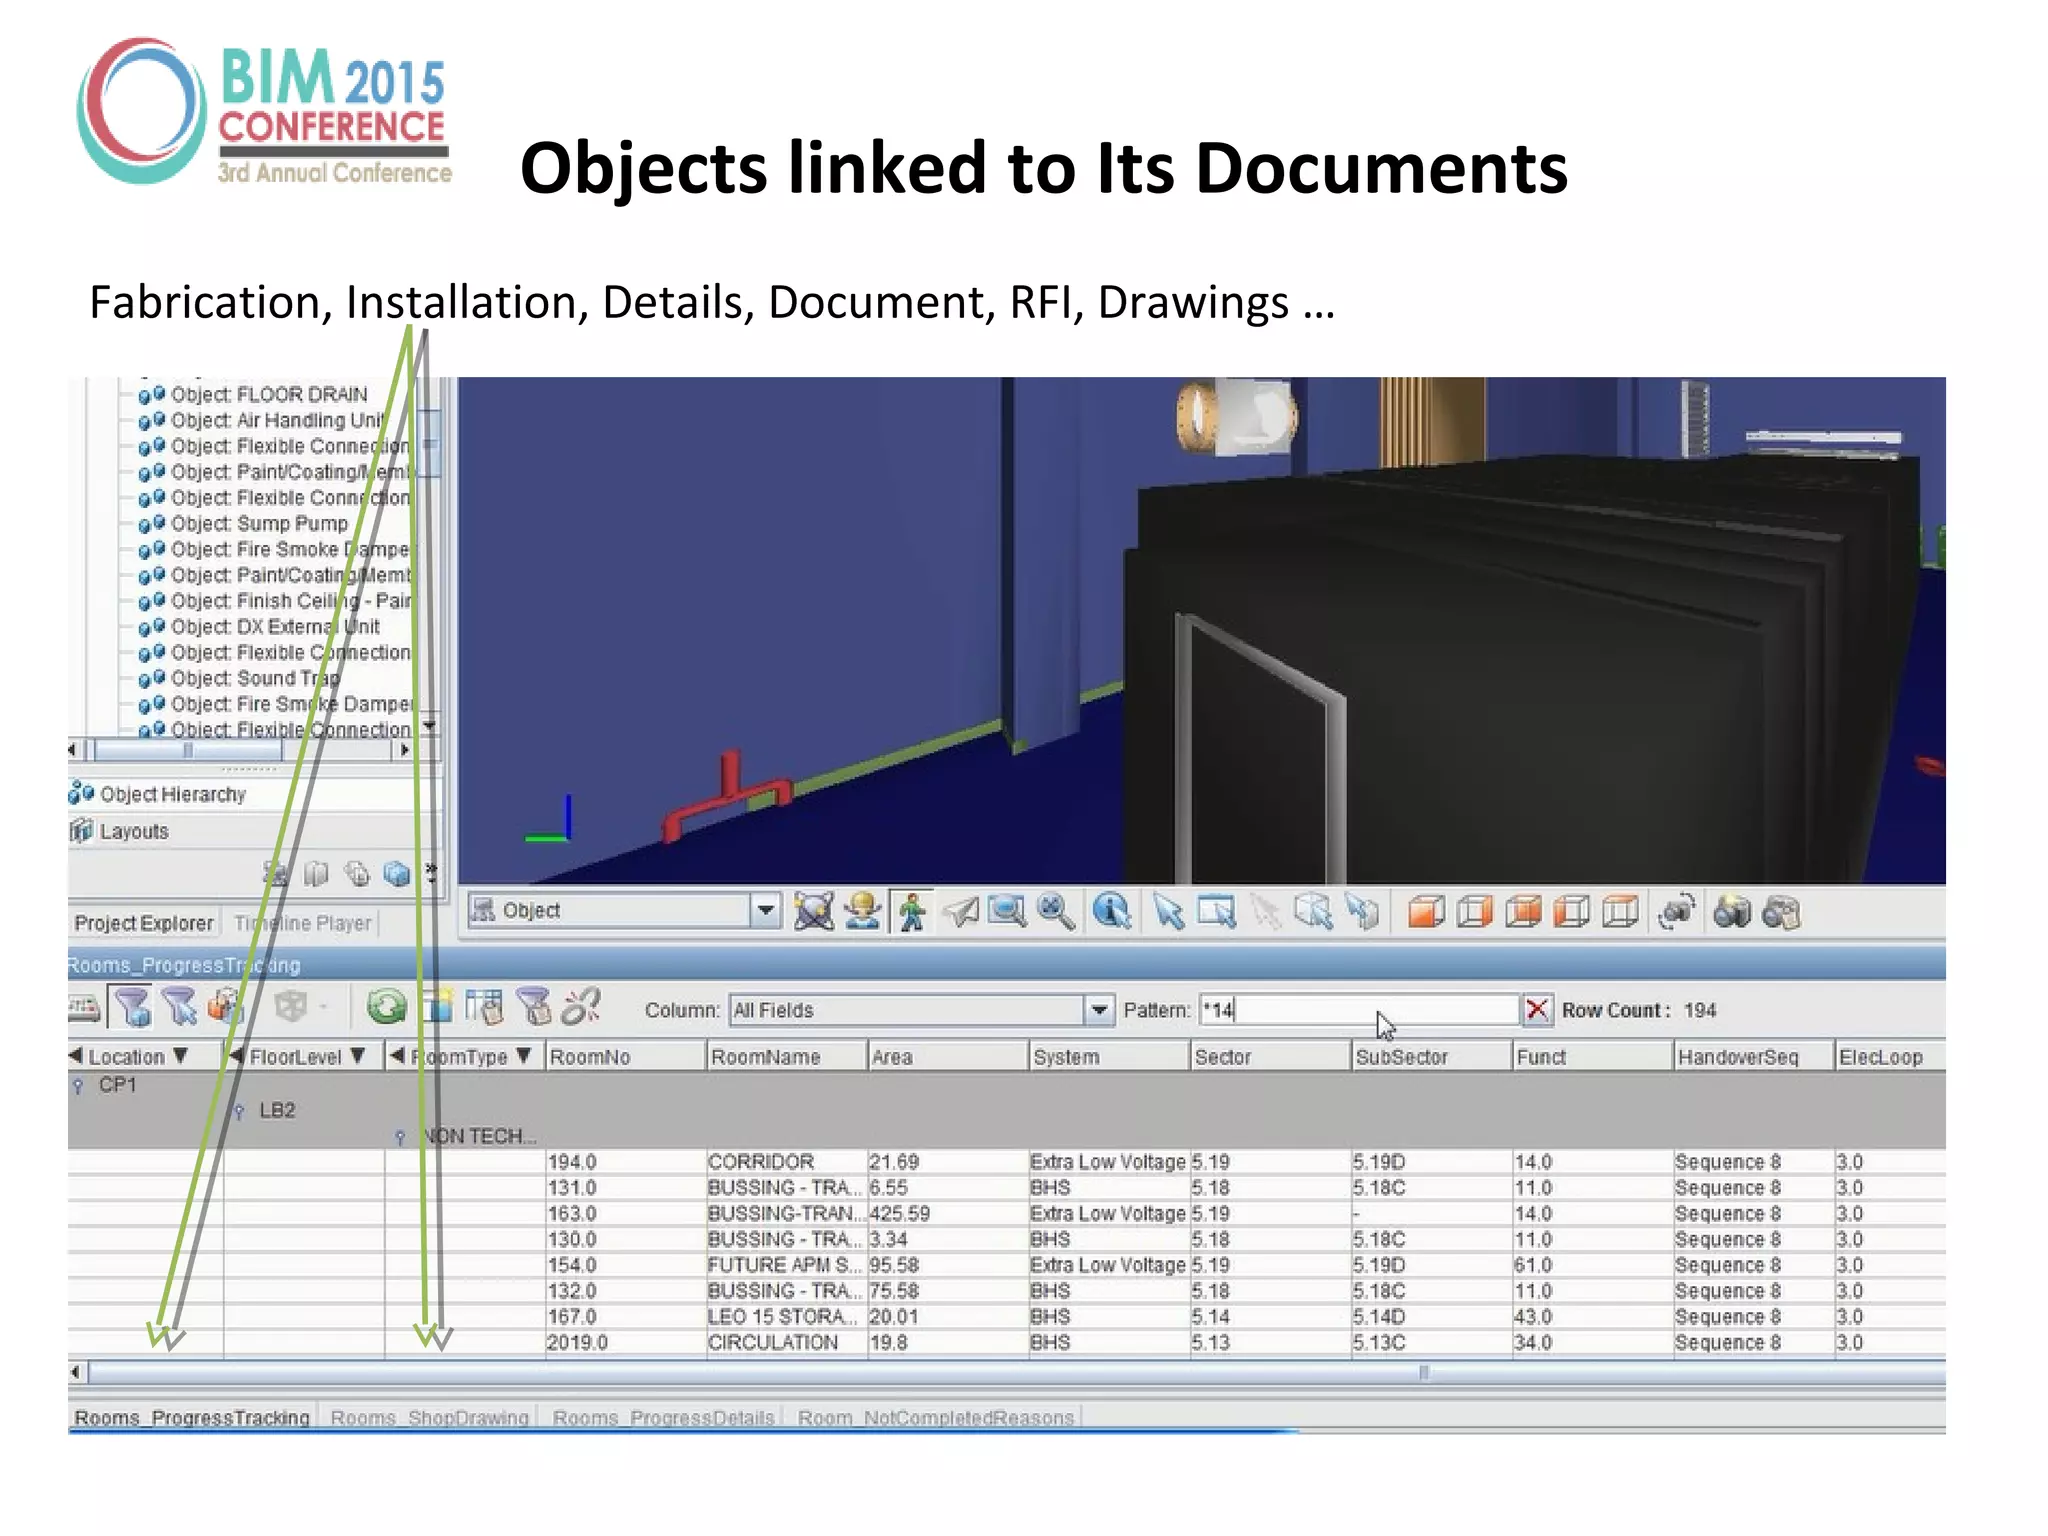Select the zoom window magnifier icon
Screen dimensions: 2048x1536
pyautogui.click(x=1007, y=911)
